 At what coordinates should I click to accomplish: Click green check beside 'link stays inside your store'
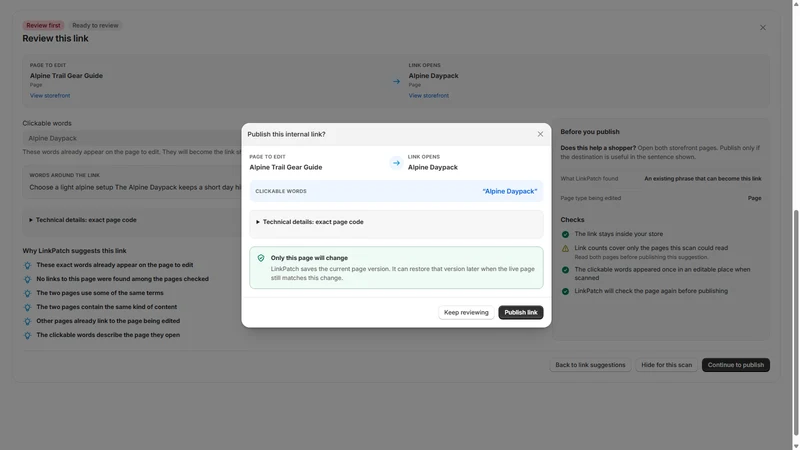pos(565,234)
